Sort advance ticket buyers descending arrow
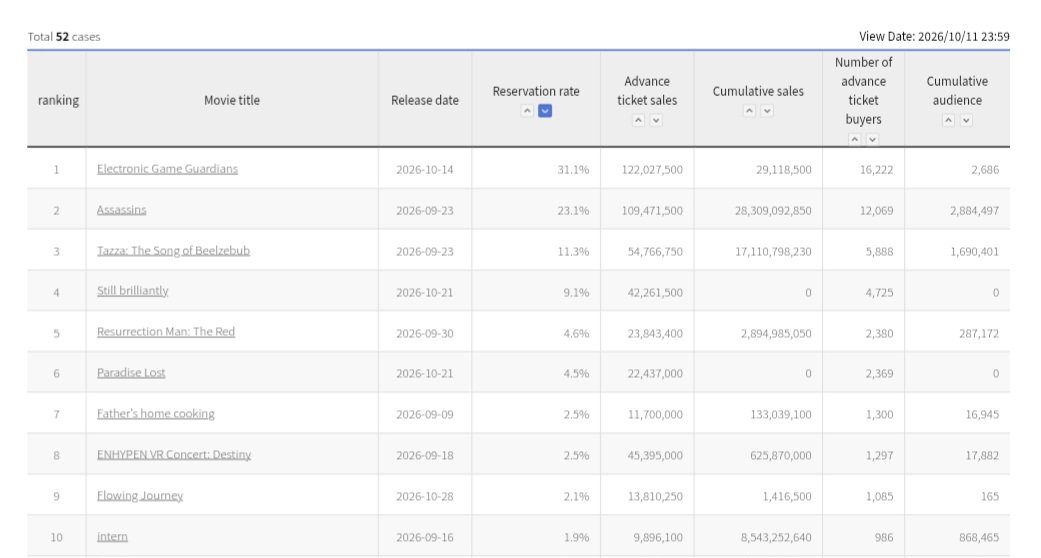1041x558 pixels. coord(872,140)
